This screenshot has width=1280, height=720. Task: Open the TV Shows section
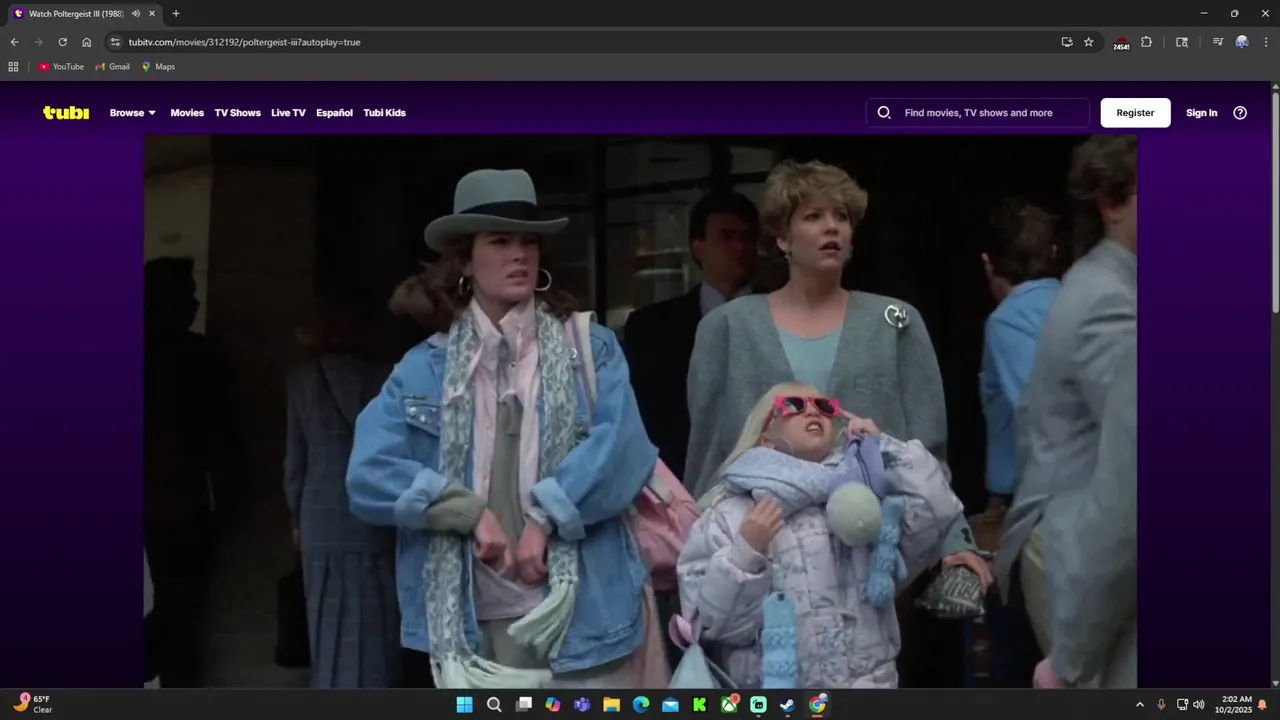click(237, 113)
